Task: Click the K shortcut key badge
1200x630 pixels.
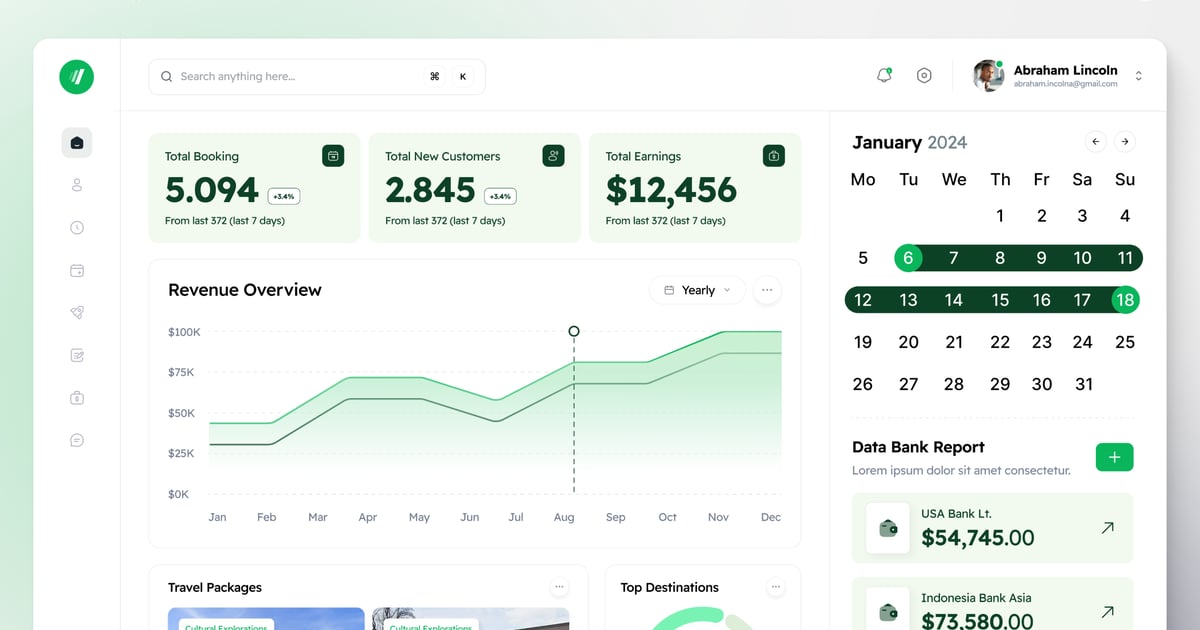Action: [463, 76]
